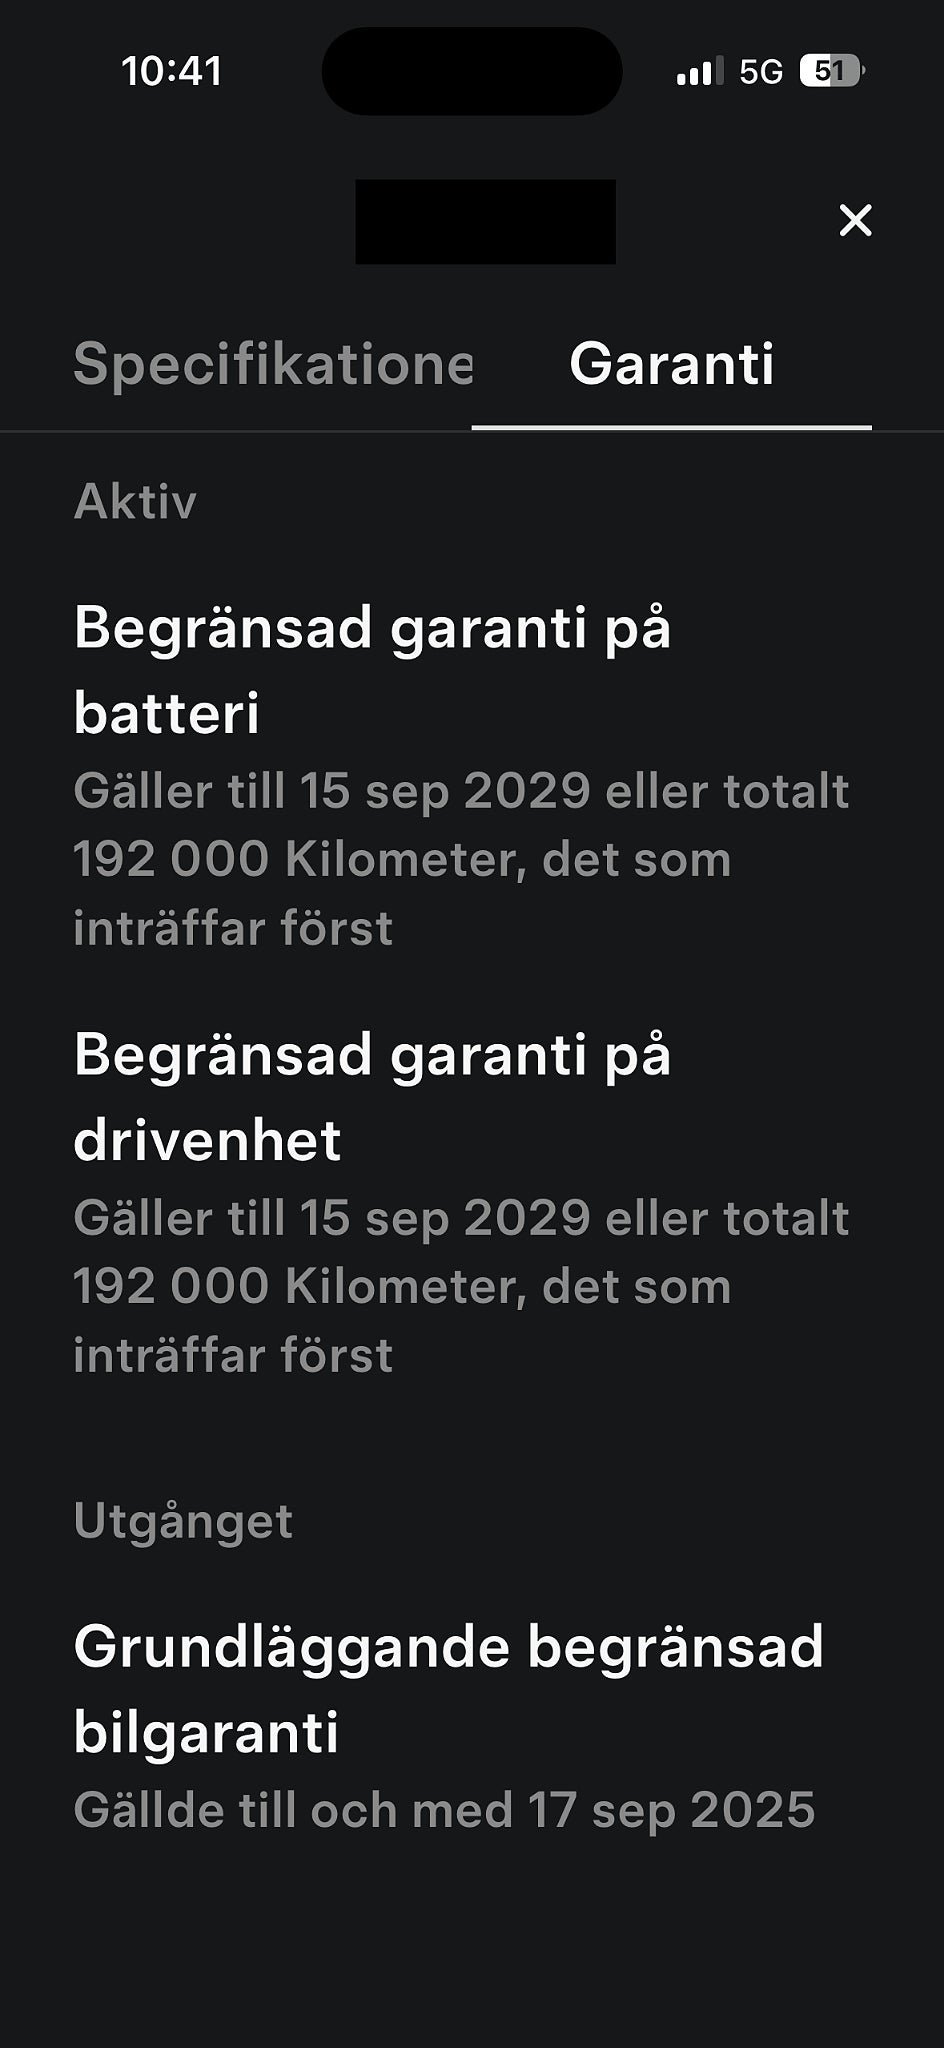944x2048 pixels.
Task: Click the underline indicator beneath Garanti tab
Action: click(671, 427)
